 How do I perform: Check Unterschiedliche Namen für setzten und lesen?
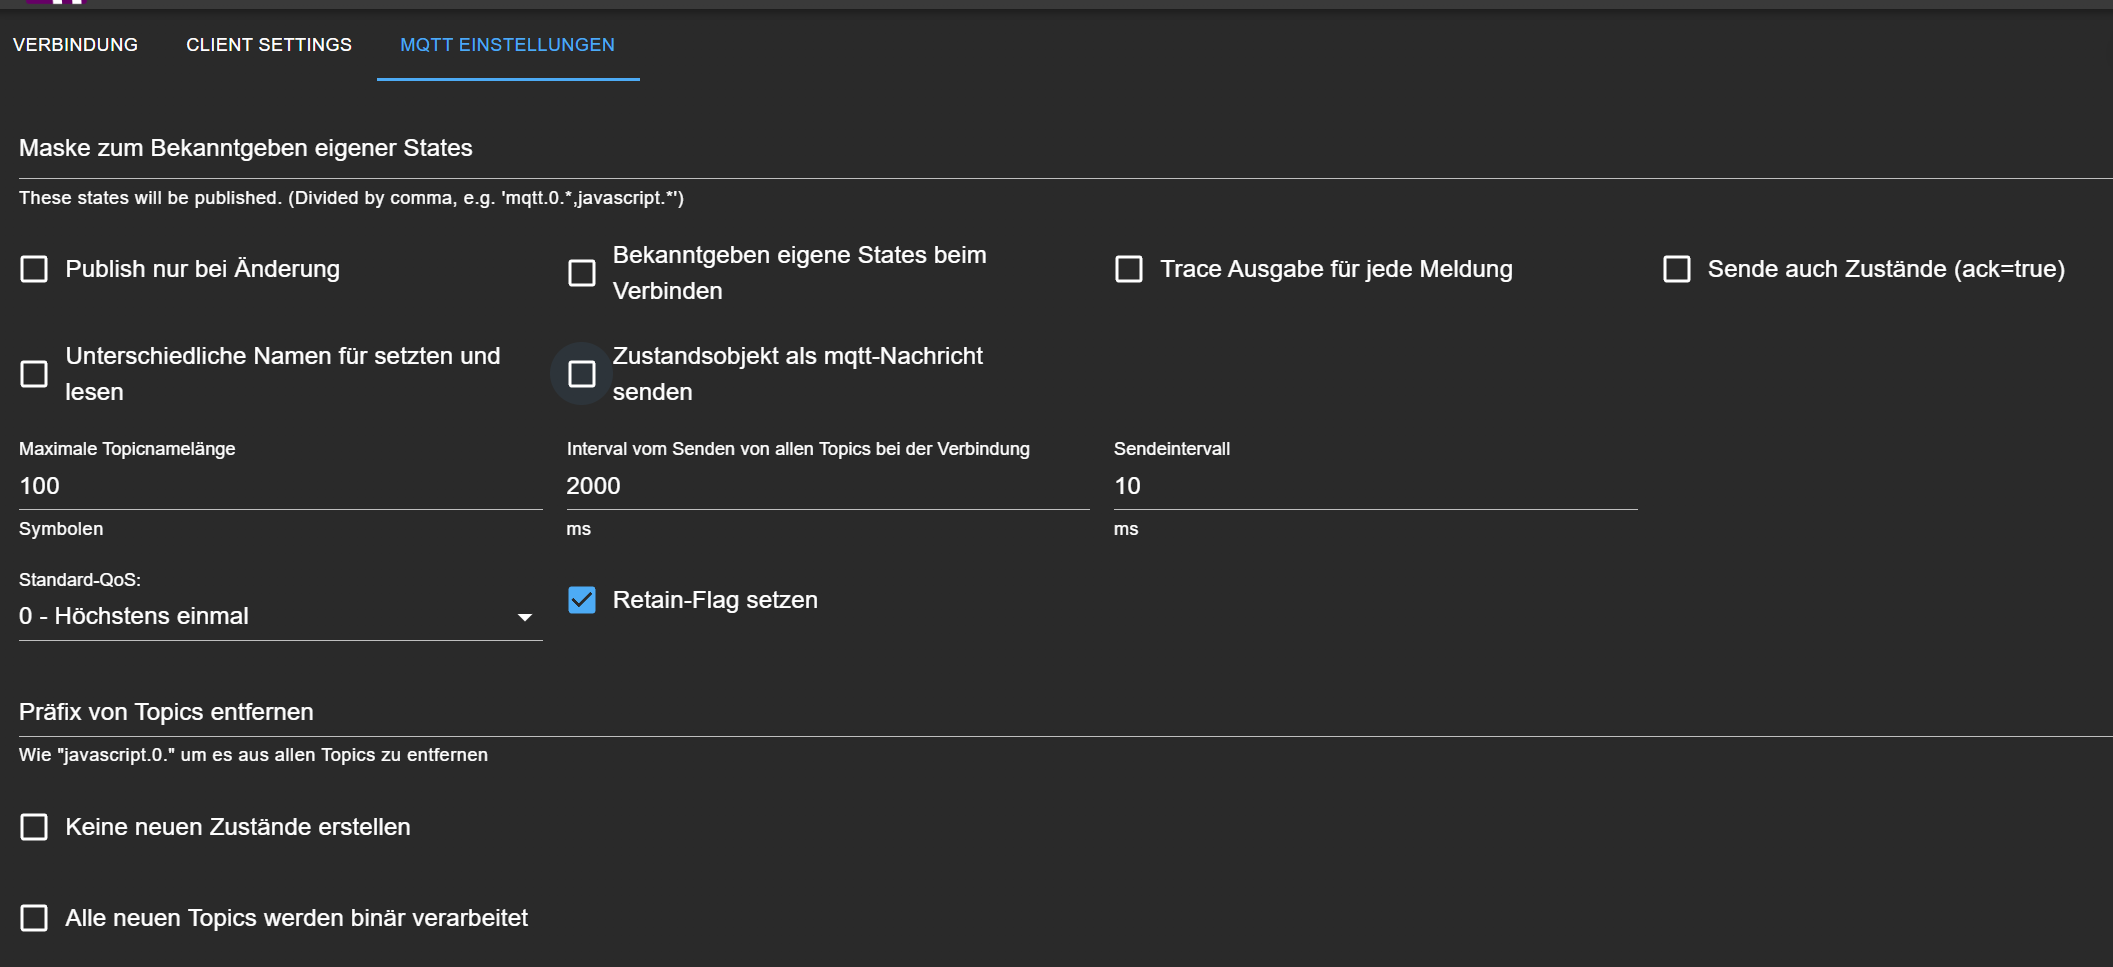pyautogui.click(x=34, y=374)
